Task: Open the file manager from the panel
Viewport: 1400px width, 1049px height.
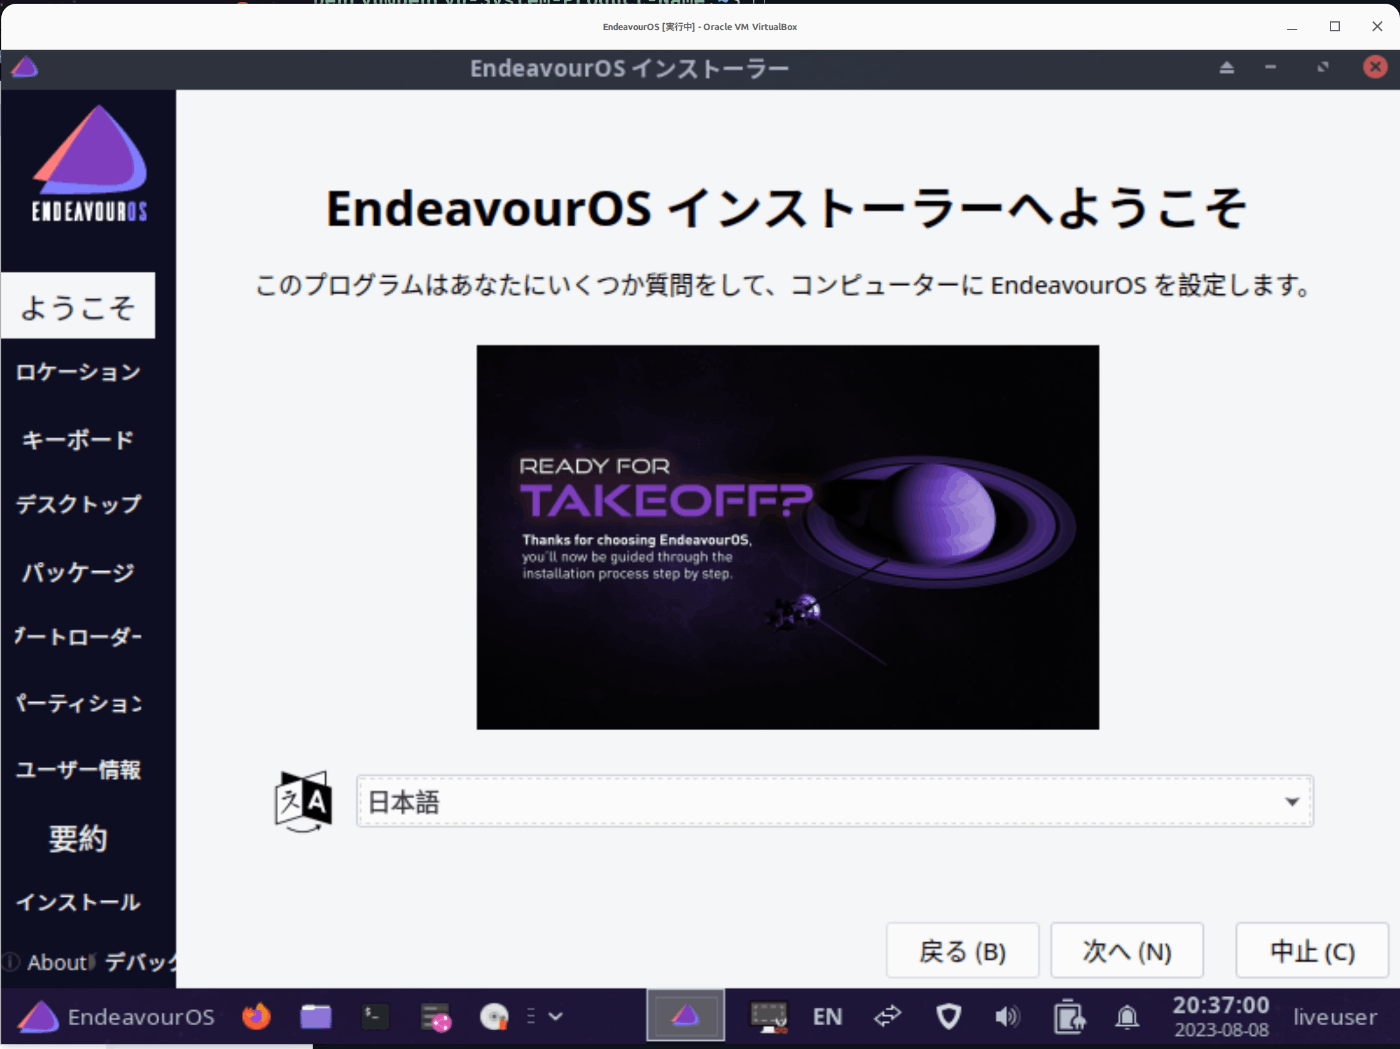Action: click(x=316, y=1017)
